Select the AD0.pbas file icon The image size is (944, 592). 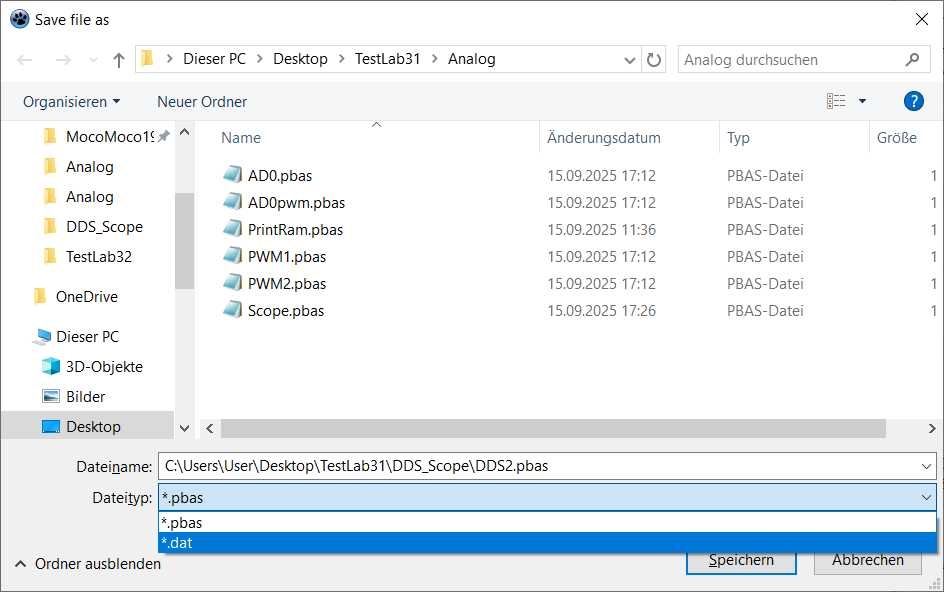pyautogui.click(x=232, y=175)
